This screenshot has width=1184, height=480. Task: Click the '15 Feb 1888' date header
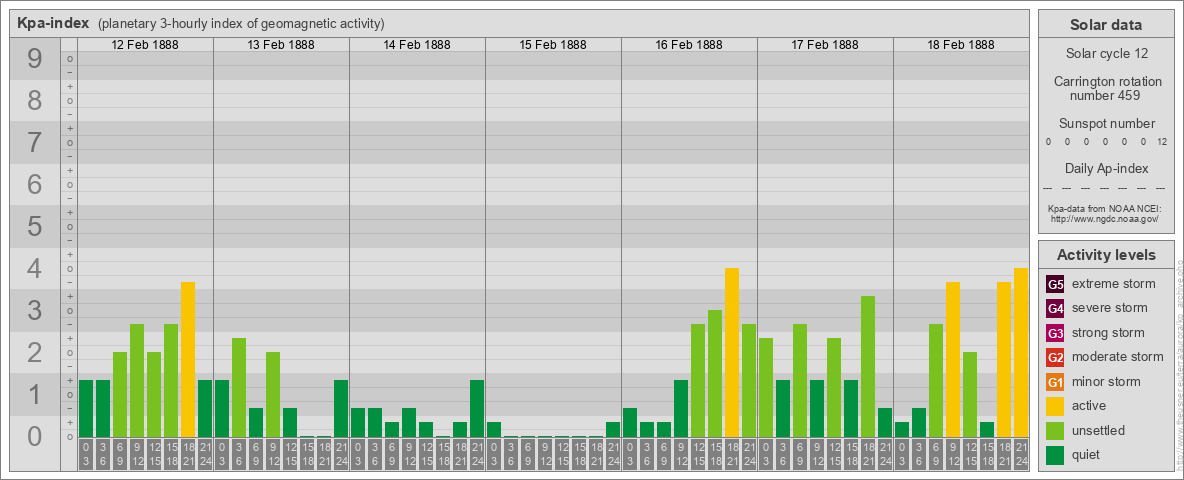[553, 45]
